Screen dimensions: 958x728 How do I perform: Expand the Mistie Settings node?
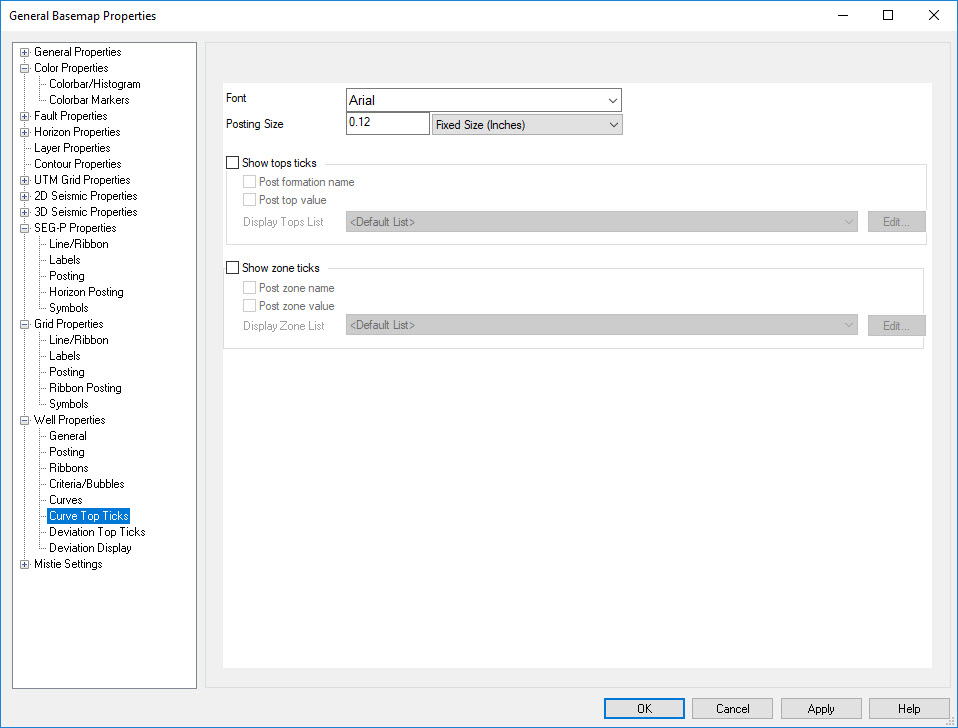click(25, 564)
